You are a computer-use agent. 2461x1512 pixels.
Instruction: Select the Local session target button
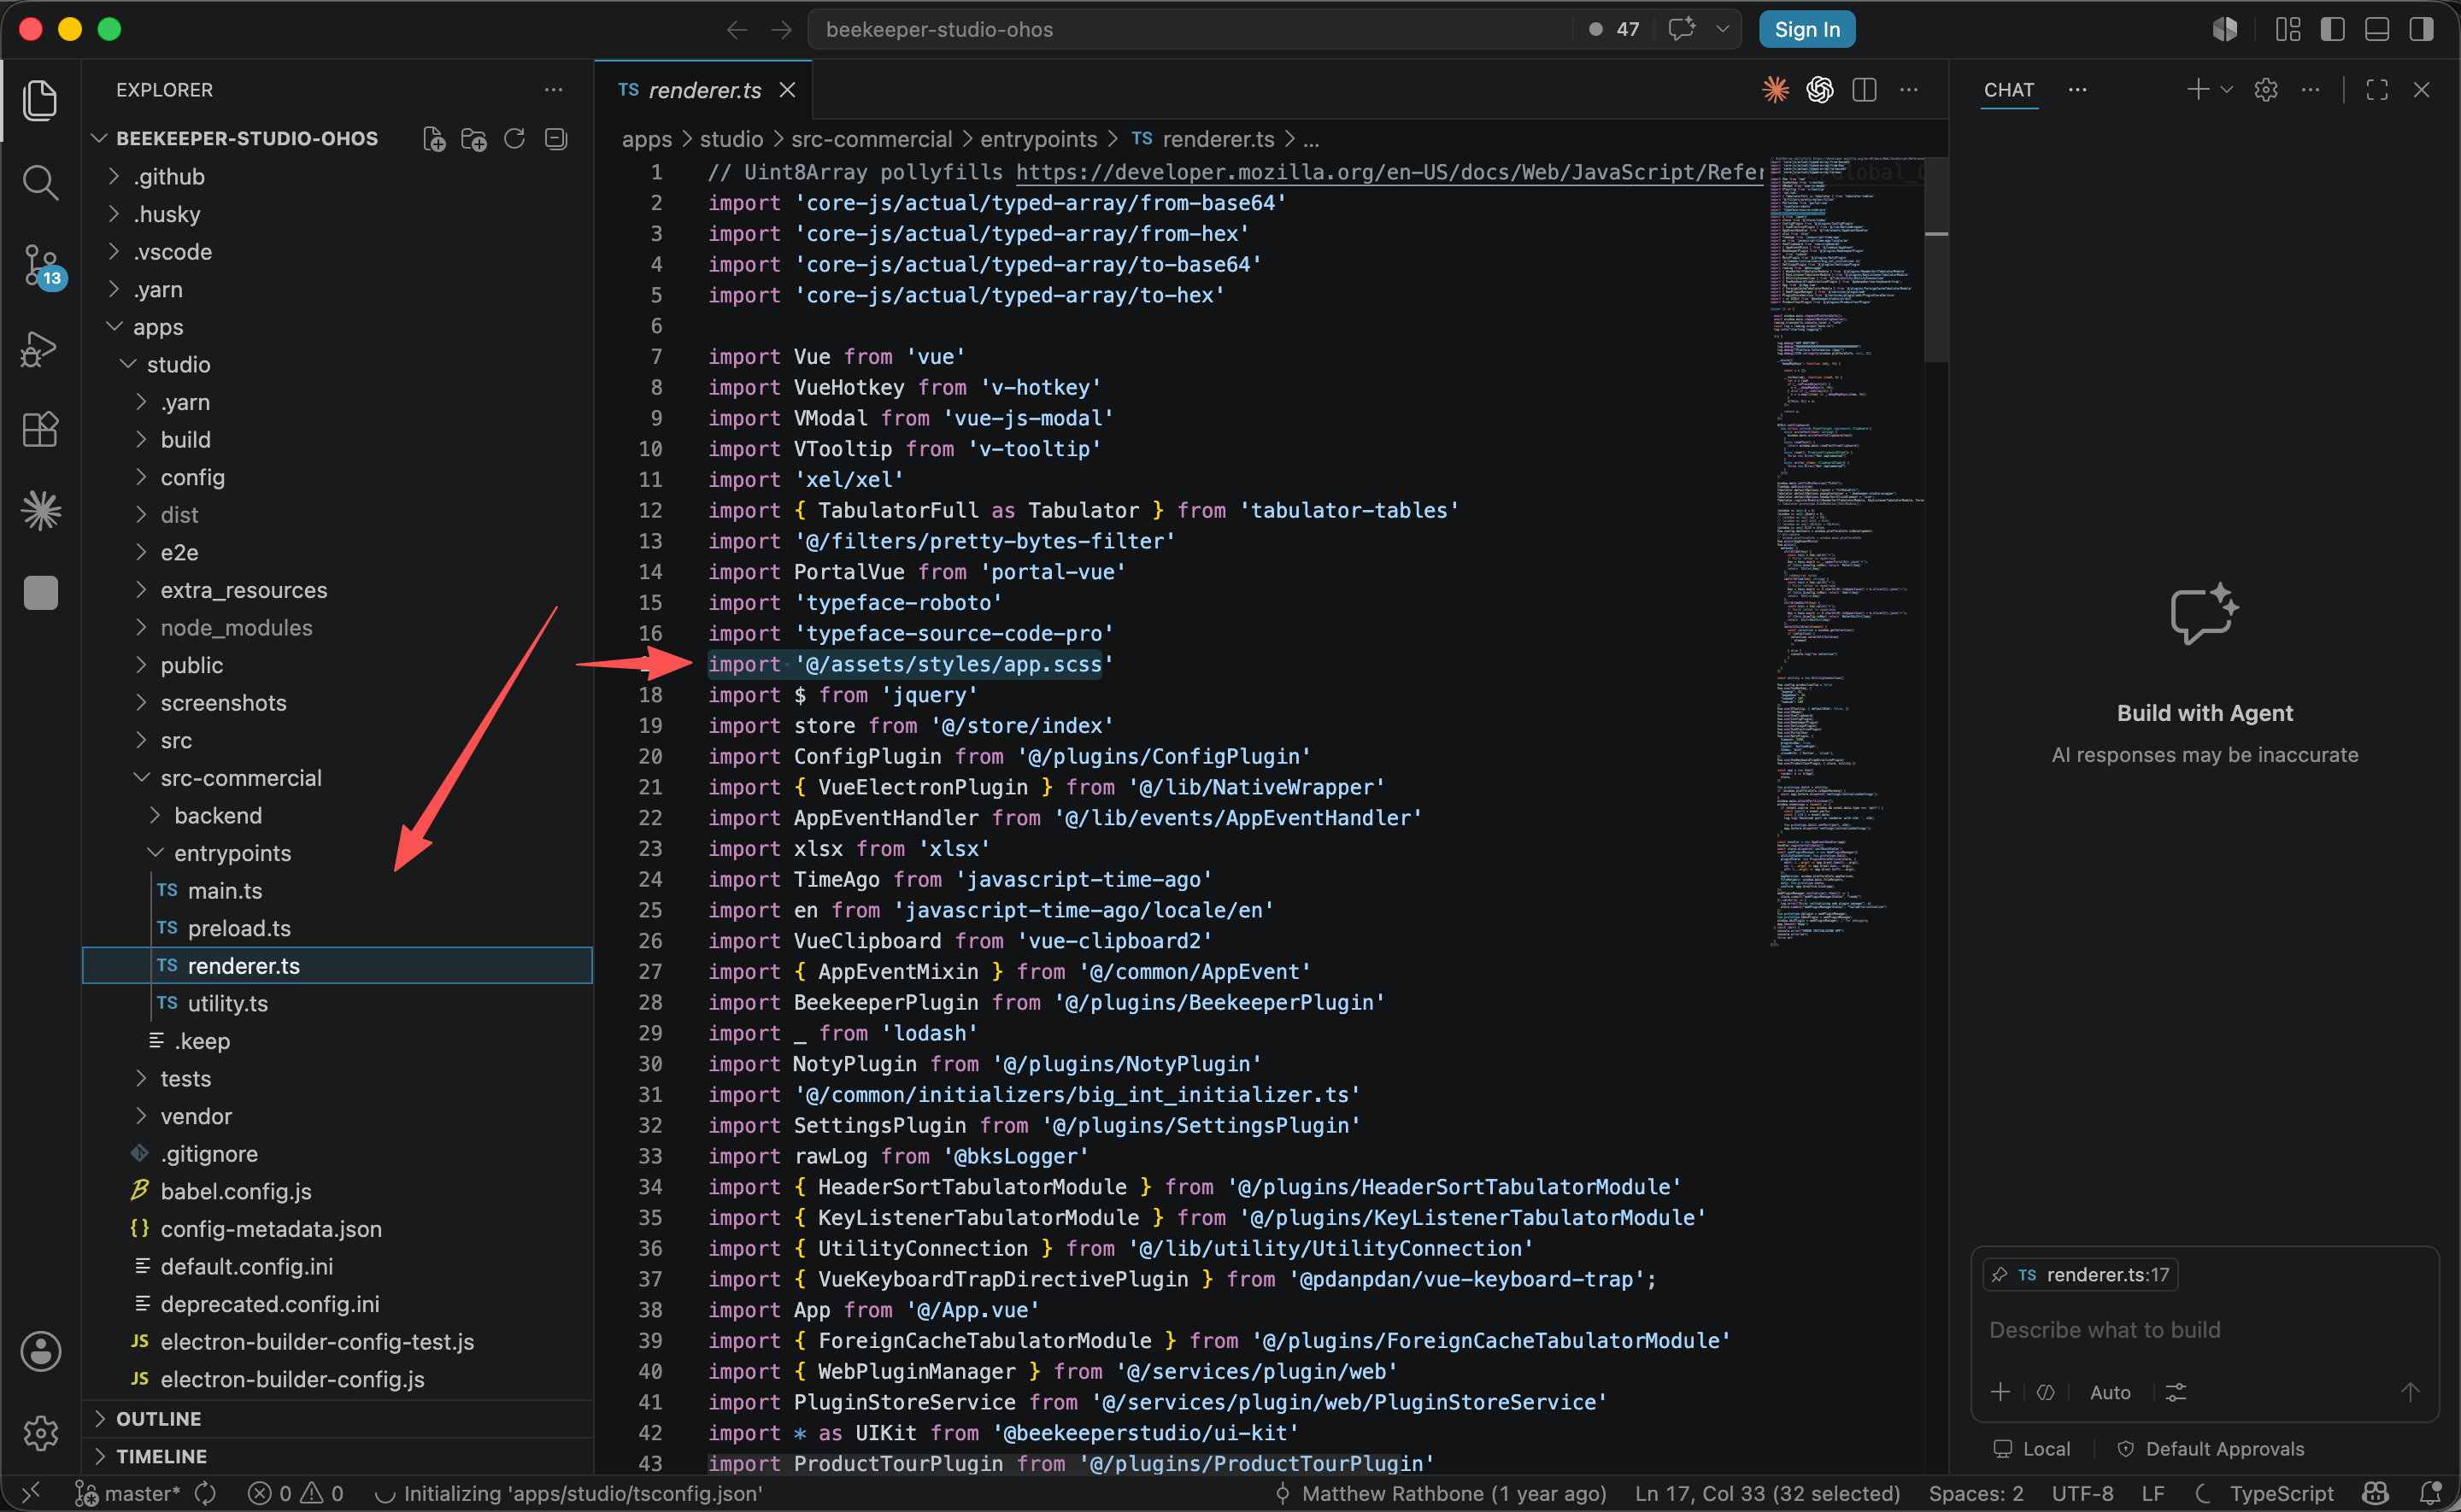pos(2031,1449)
